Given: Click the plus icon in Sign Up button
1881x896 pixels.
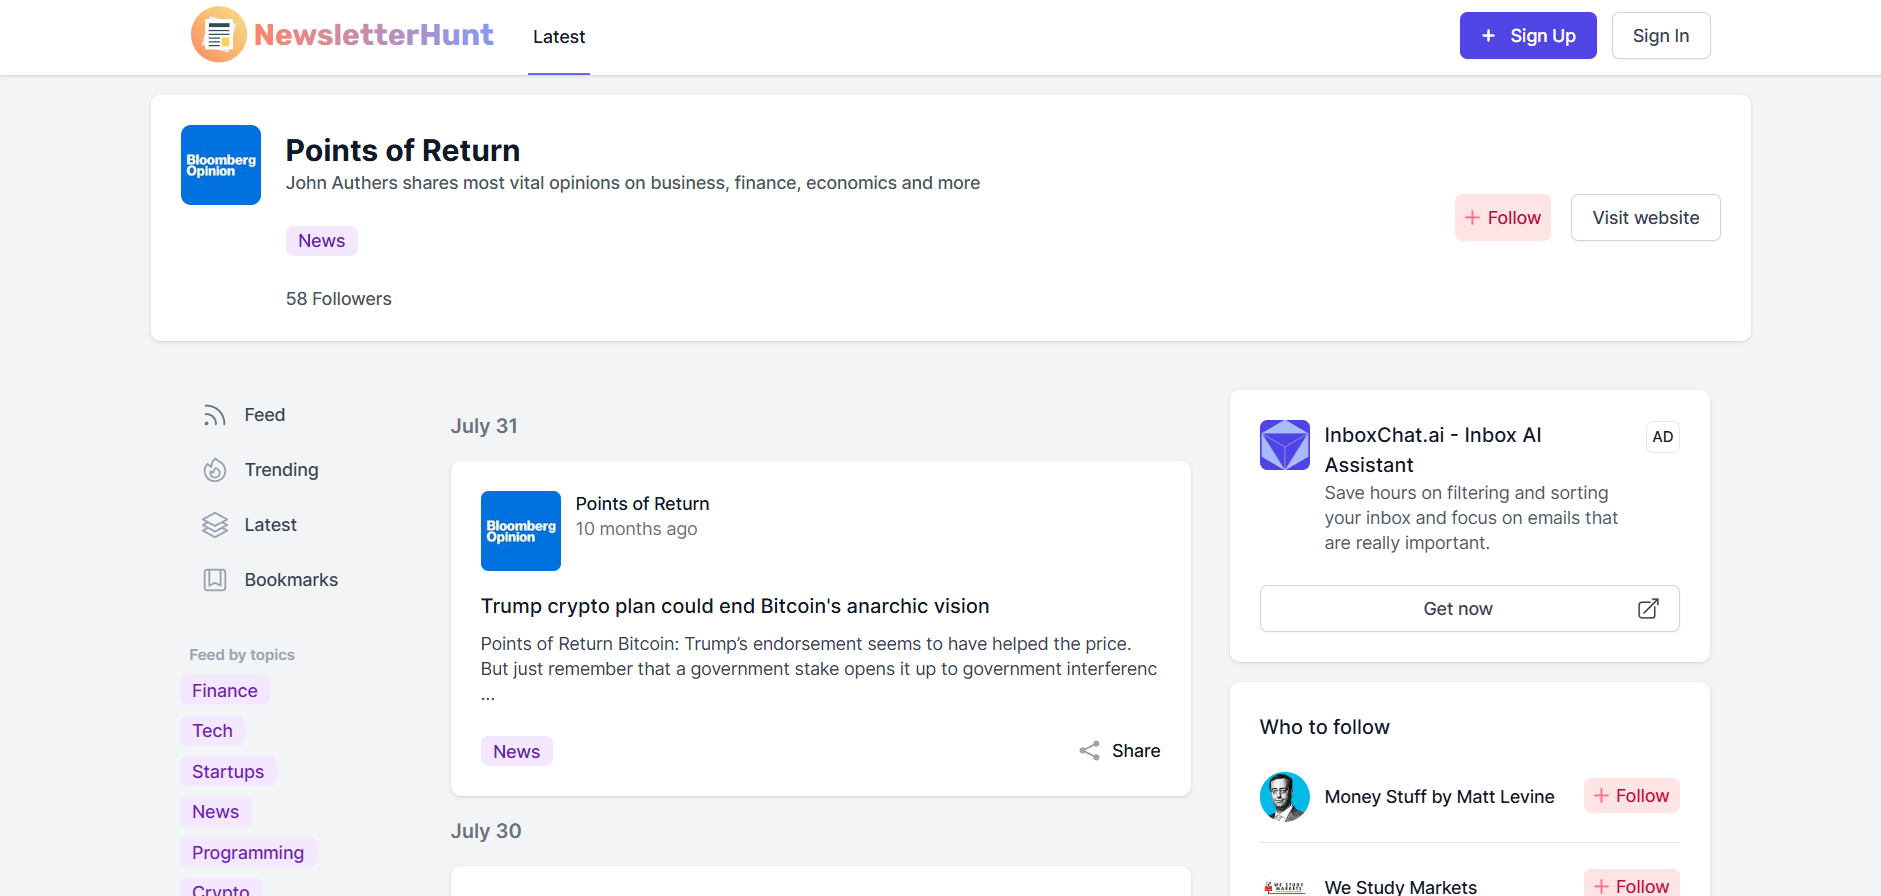Looking at the screenshot, I should (1488, 36).
